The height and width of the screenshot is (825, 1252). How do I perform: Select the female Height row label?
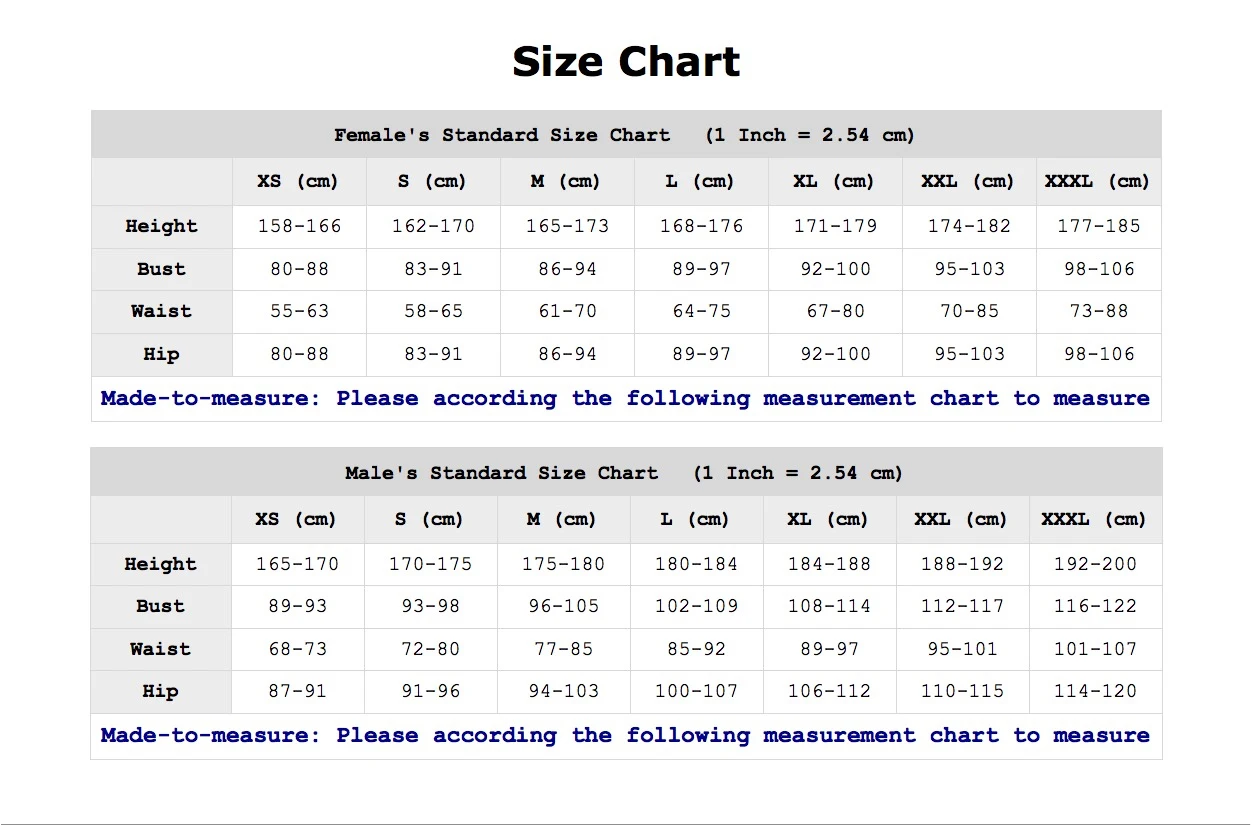[162, 226]
